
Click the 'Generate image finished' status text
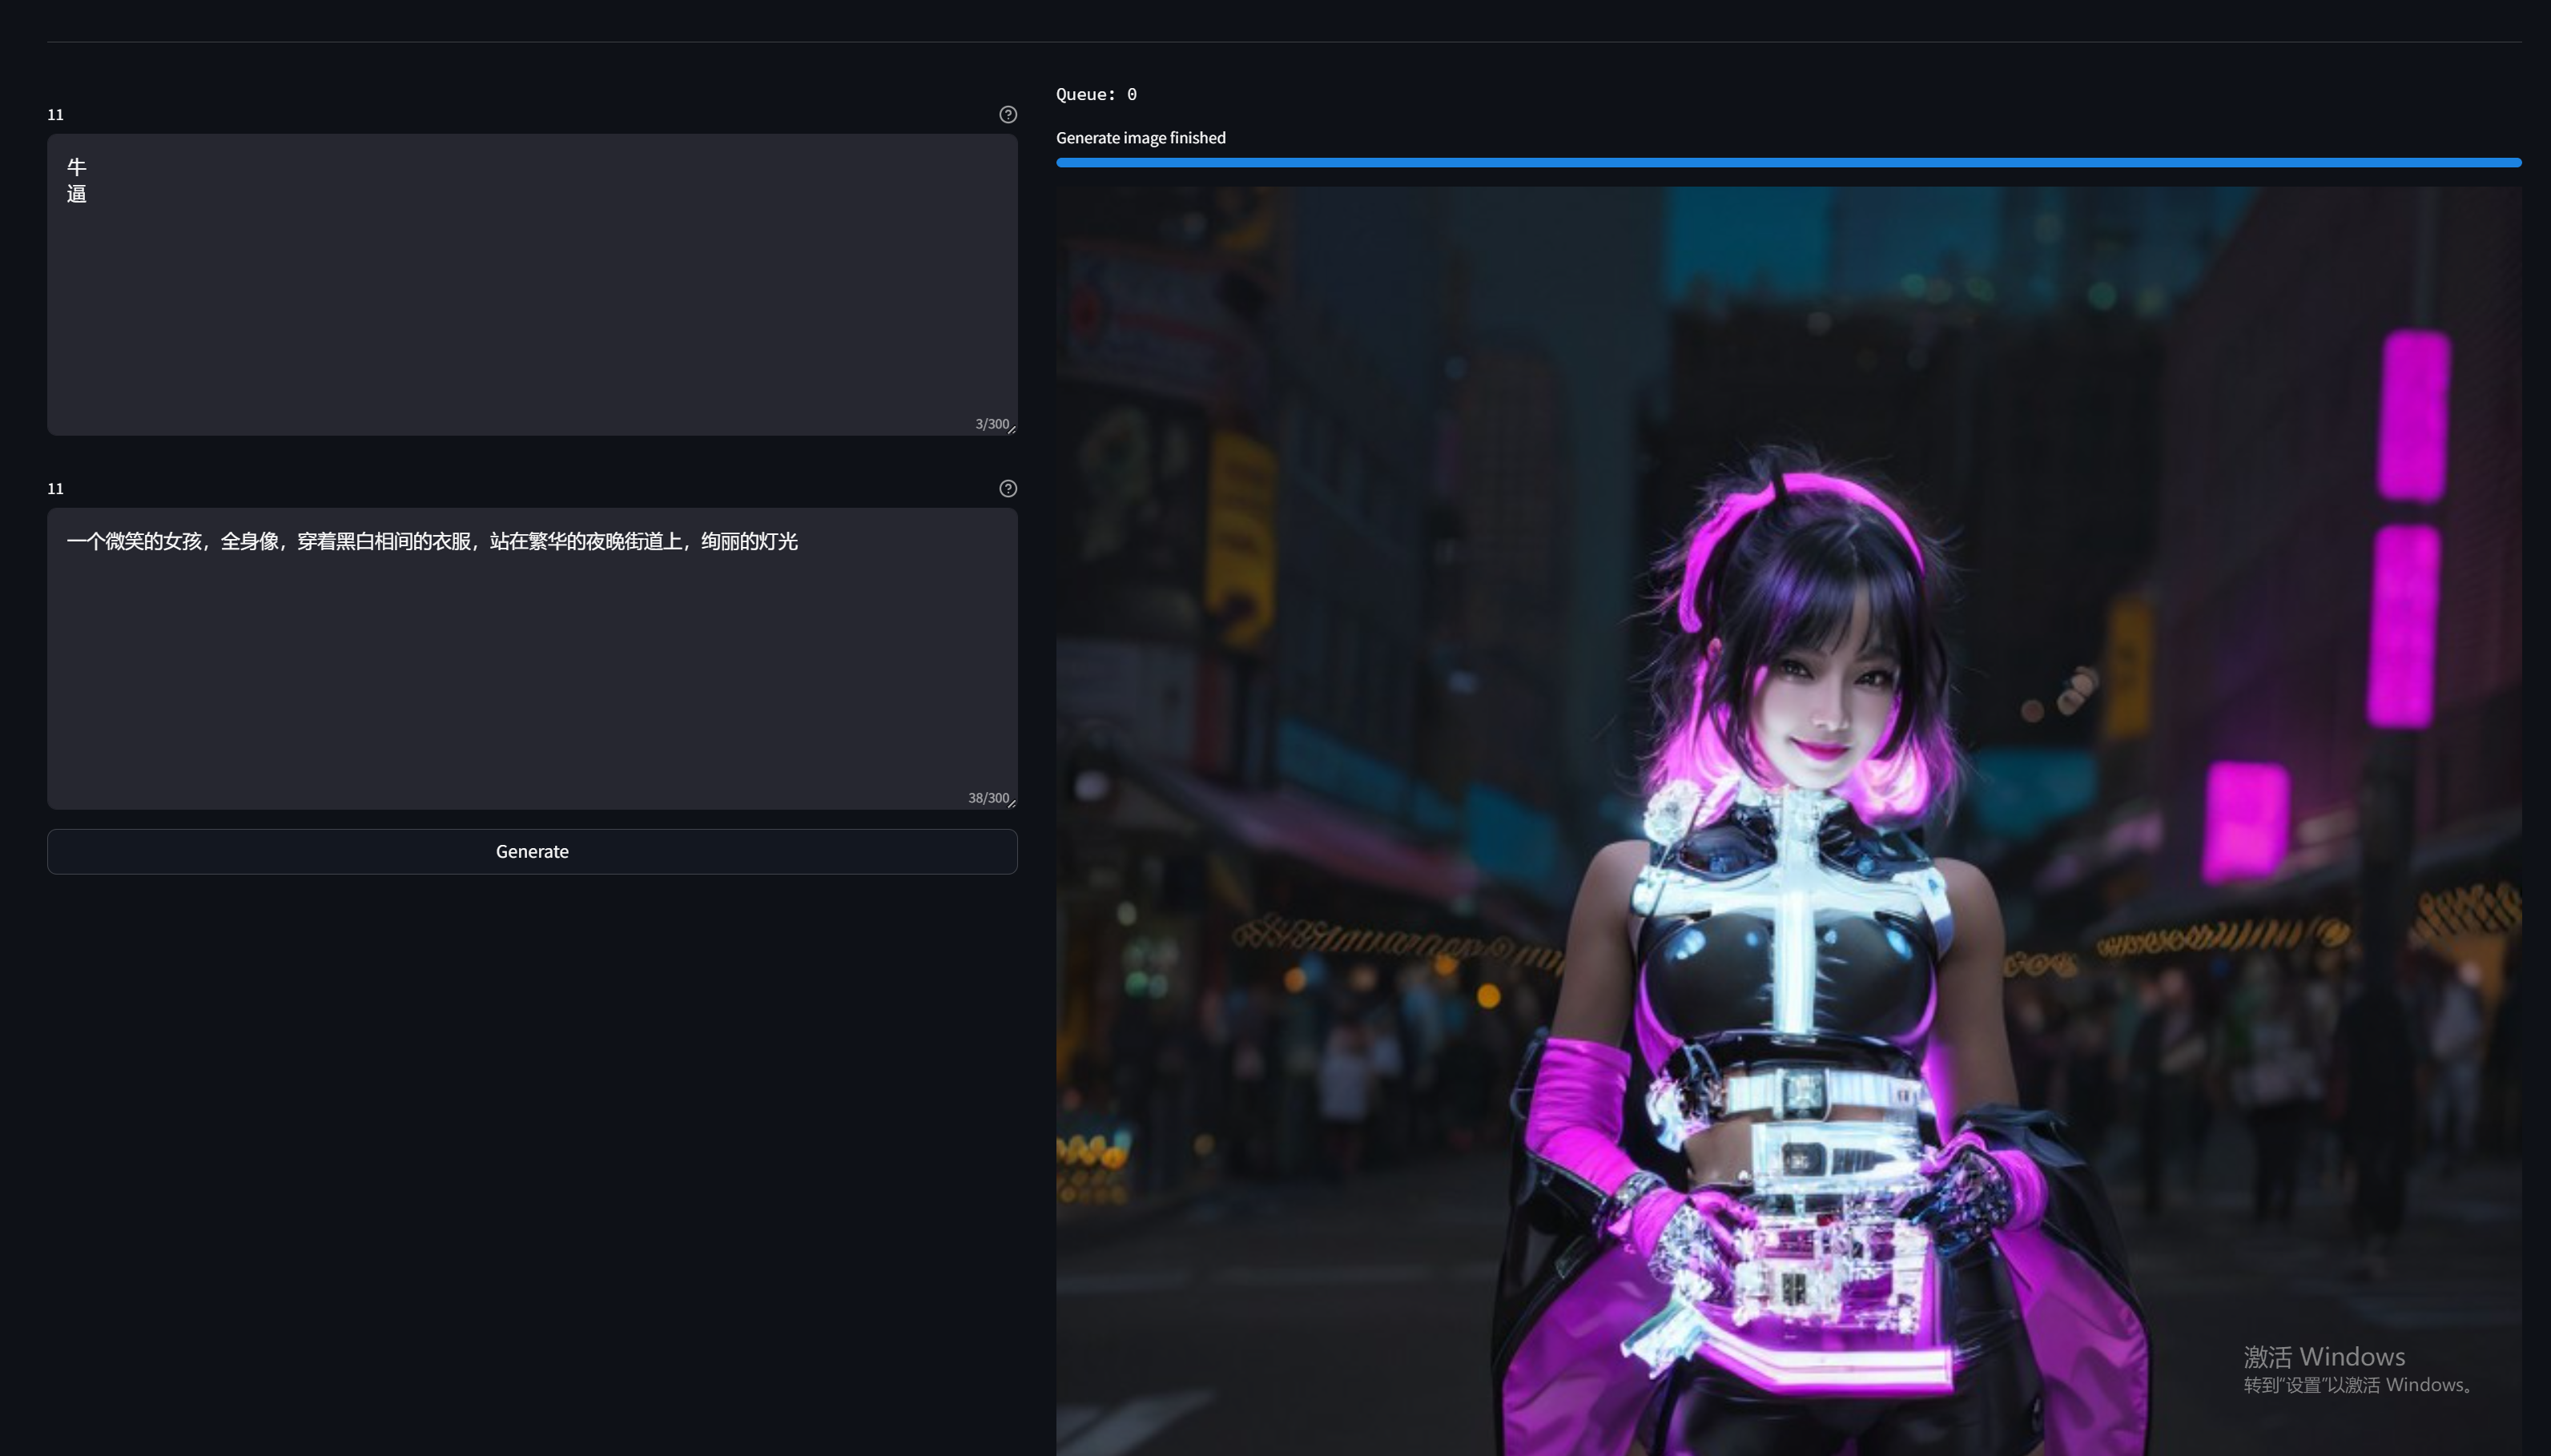point(1140,138)
